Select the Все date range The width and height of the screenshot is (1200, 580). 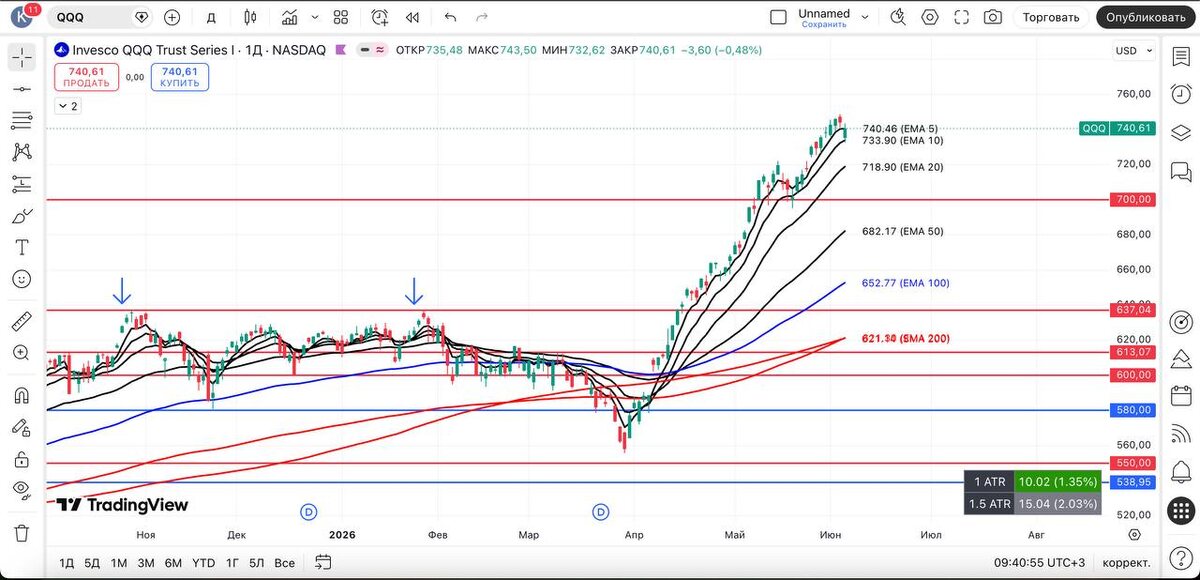[284, 563]
